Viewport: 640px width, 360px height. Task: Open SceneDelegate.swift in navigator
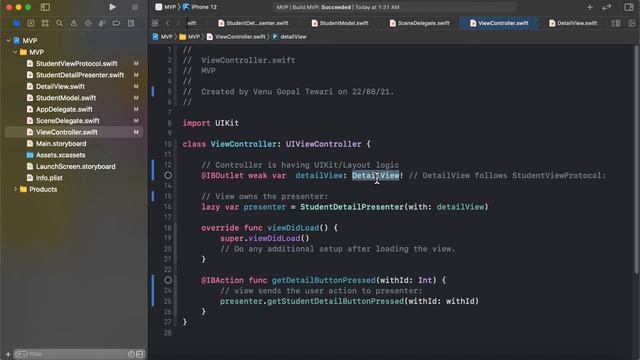click(x=67, y=121)
